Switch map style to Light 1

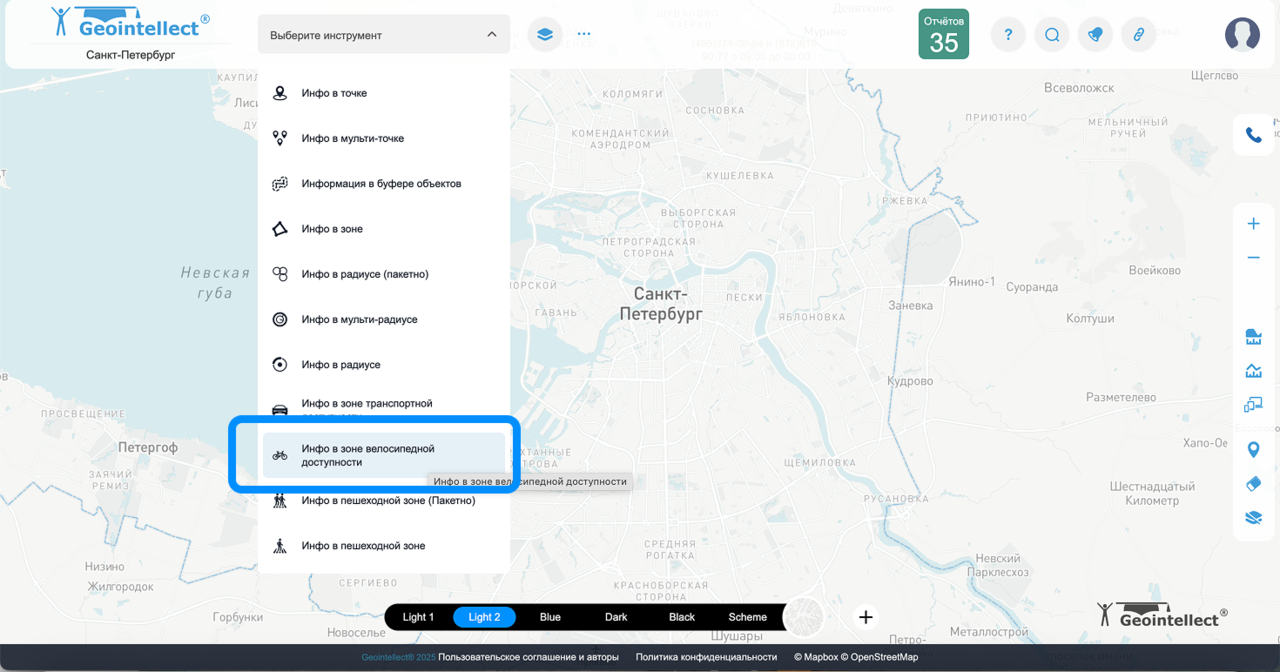[x=418, y=617]
